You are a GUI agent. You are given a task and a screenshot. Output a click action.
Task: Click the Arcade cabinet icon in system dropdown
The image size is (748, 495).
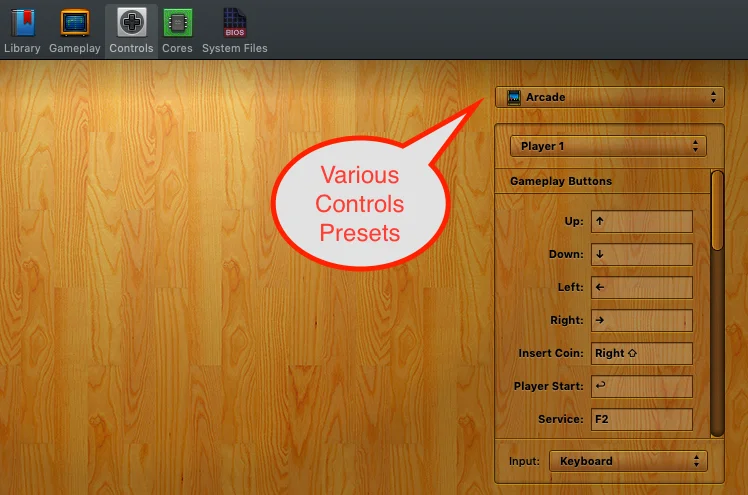[514, 97]
